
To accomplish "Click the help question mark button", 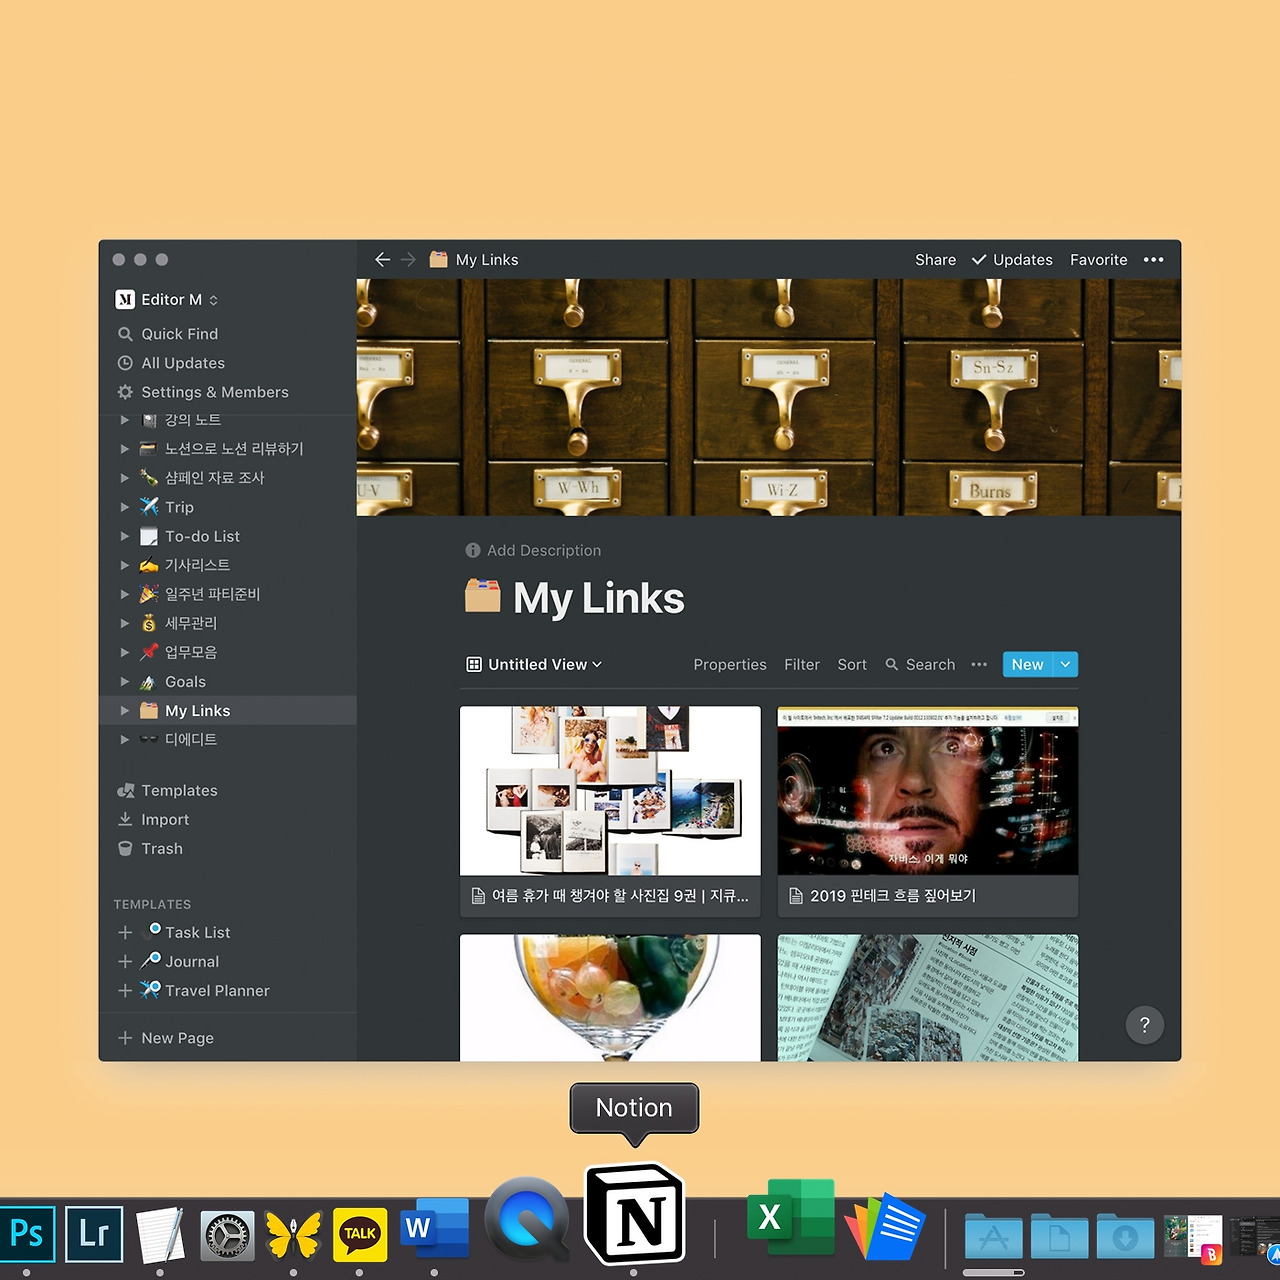I will pos(1145,1024).
